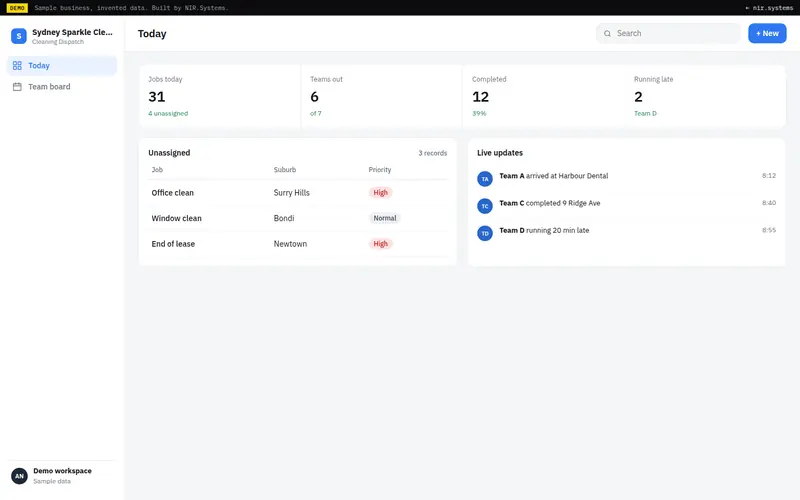Click the Unassigned panel heading
This screenshot has width=800, height=500.
169,153
